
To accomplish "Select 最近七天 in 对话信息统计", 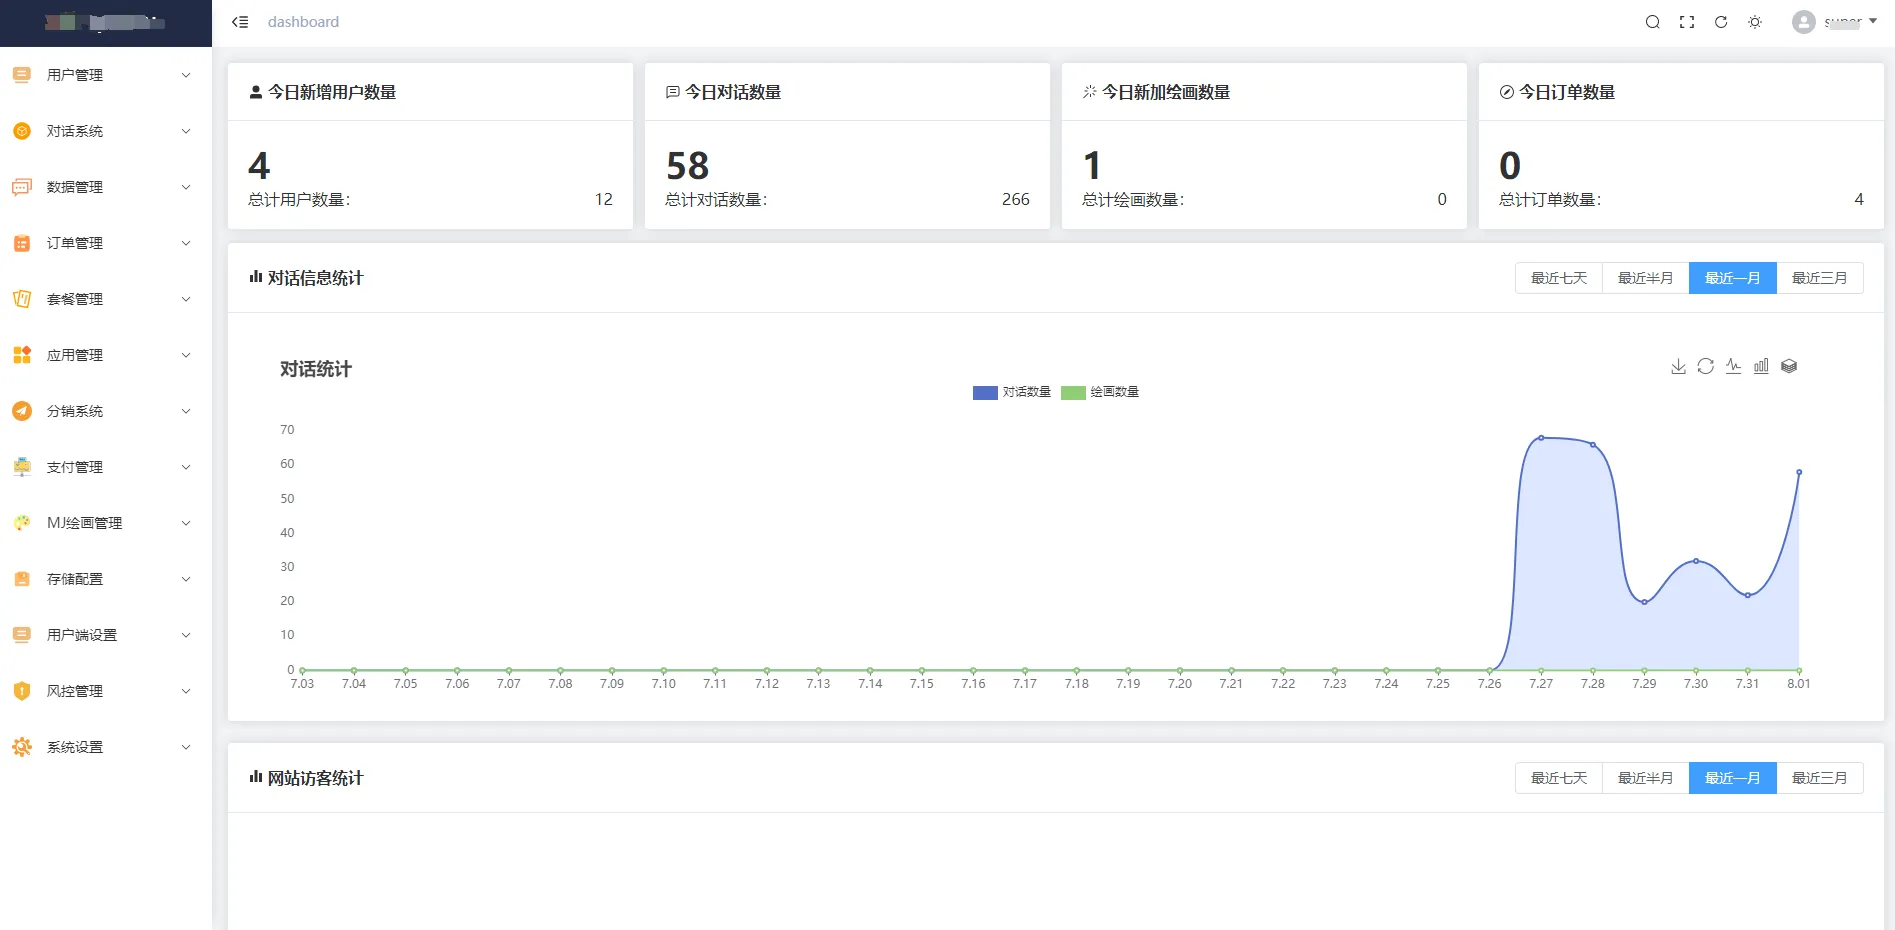I will click(1558, 278).
